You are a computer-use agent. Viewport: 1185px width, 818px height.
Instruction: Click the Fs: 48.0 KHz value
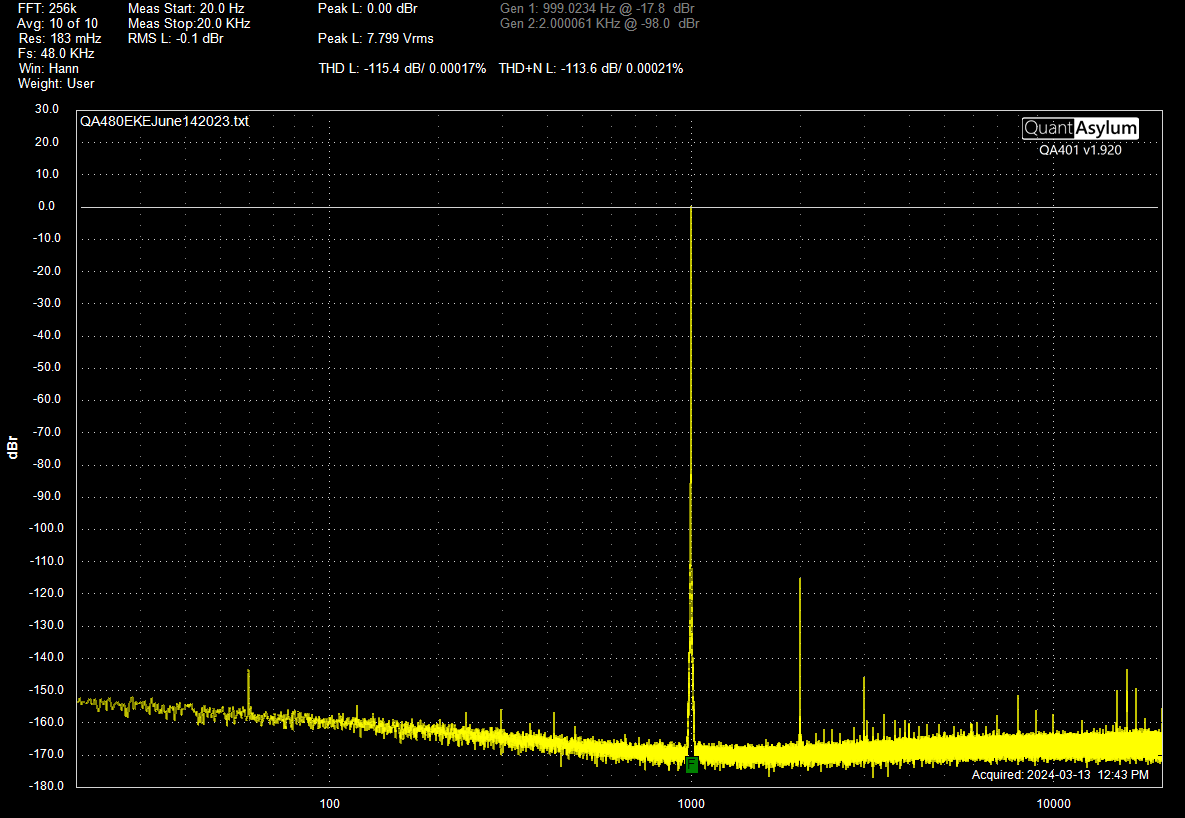[x=56, y=54]
